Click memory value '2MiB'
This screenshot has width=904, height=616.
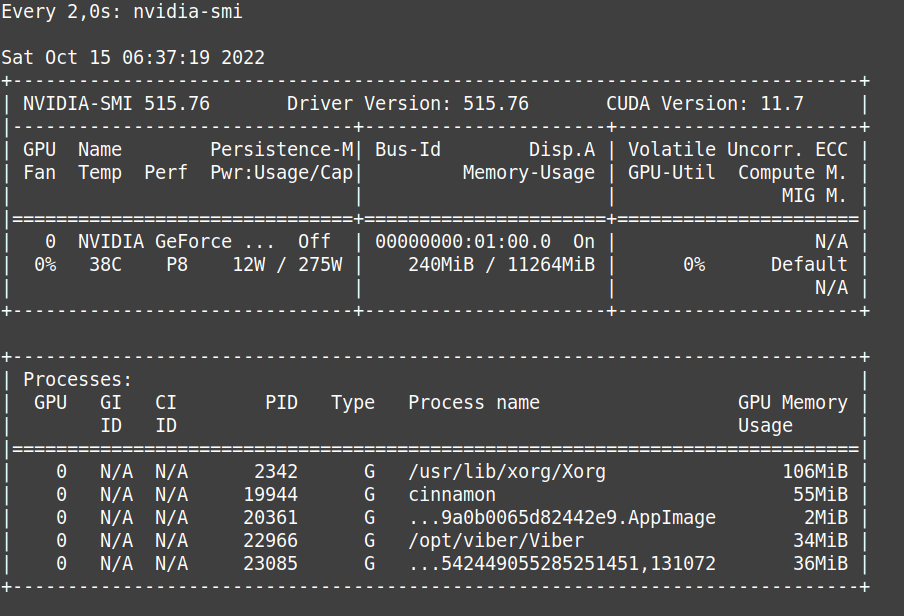click(x=826, y=518)
